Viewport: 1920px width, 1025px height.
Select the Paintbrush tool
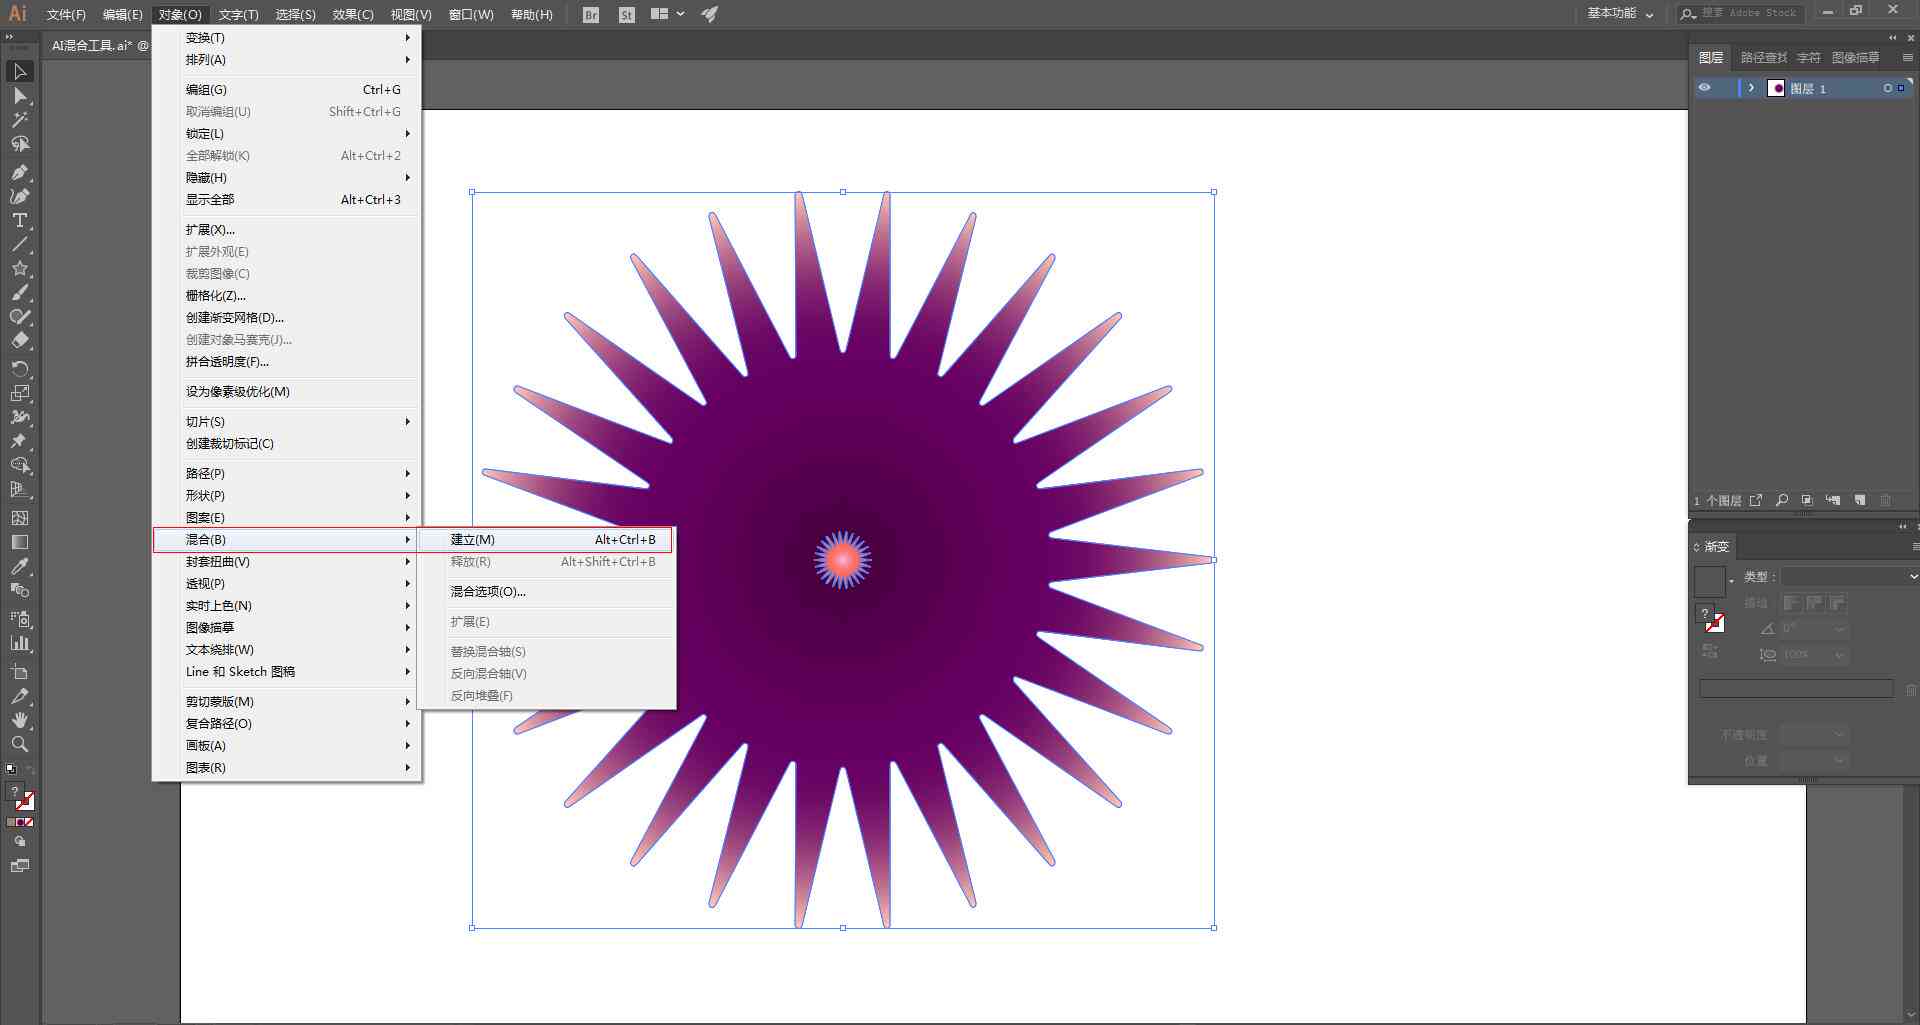(x=19, y=293)
